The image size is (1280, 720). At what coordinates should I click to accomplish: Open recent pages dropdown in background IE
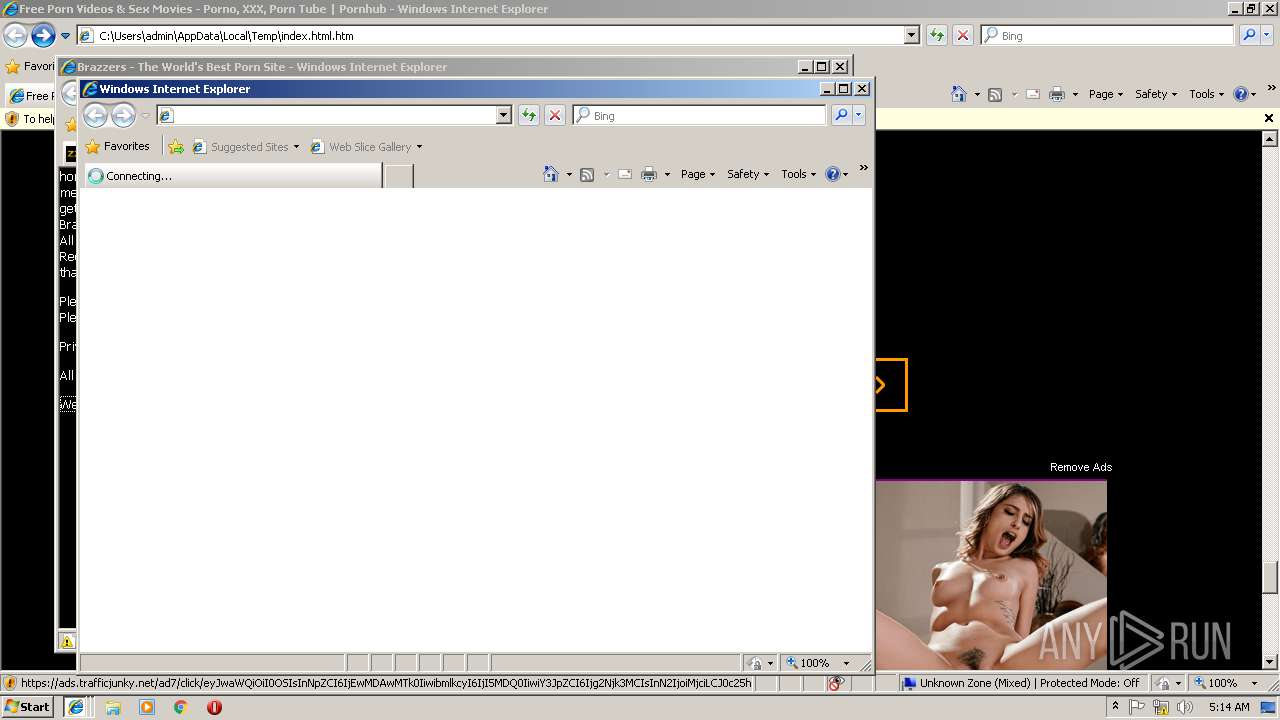point(66,36)
